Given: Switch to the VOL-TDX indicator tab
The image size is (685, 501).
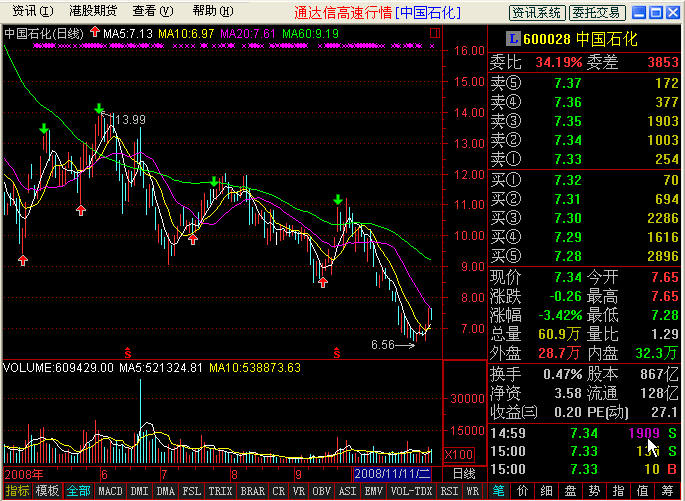Looking at the screenshot, I should point(411,491).
